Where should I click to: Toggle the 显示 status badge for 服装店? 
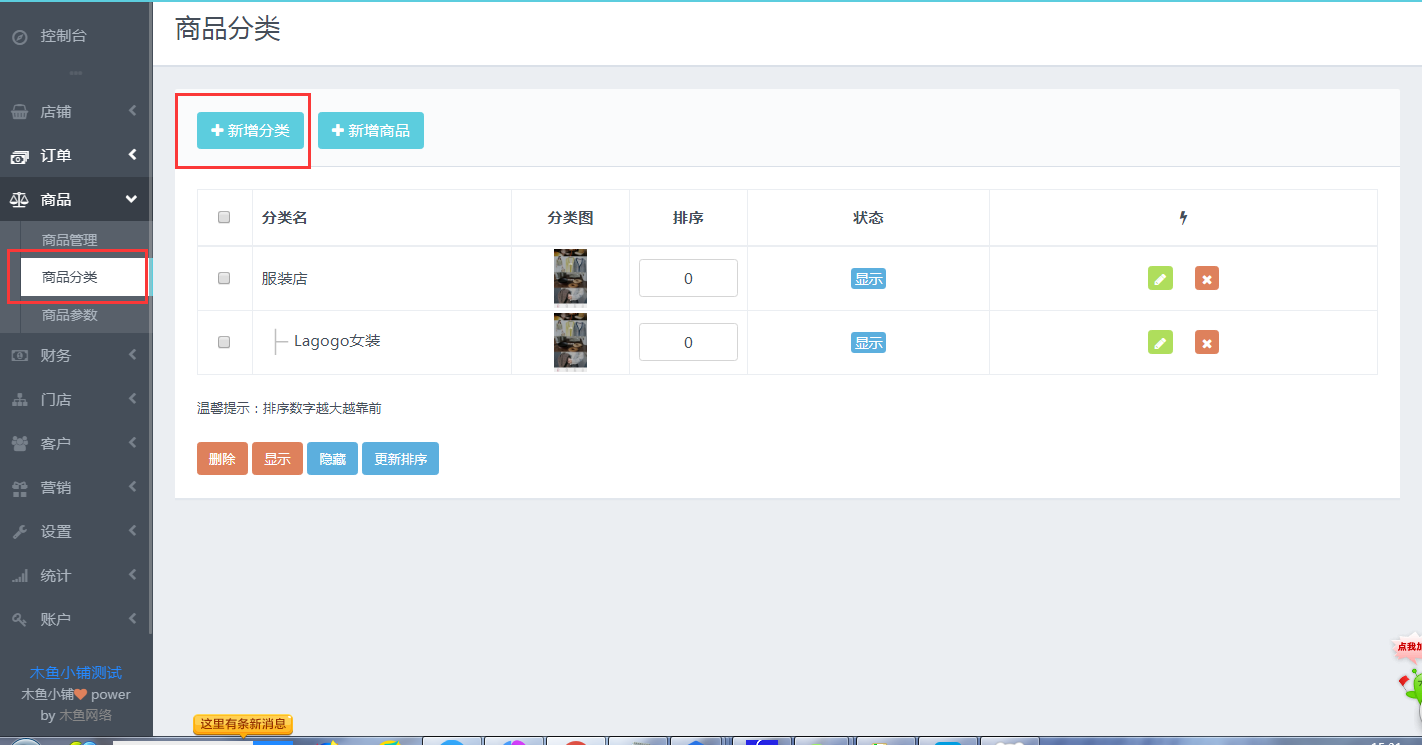[868, 279]
